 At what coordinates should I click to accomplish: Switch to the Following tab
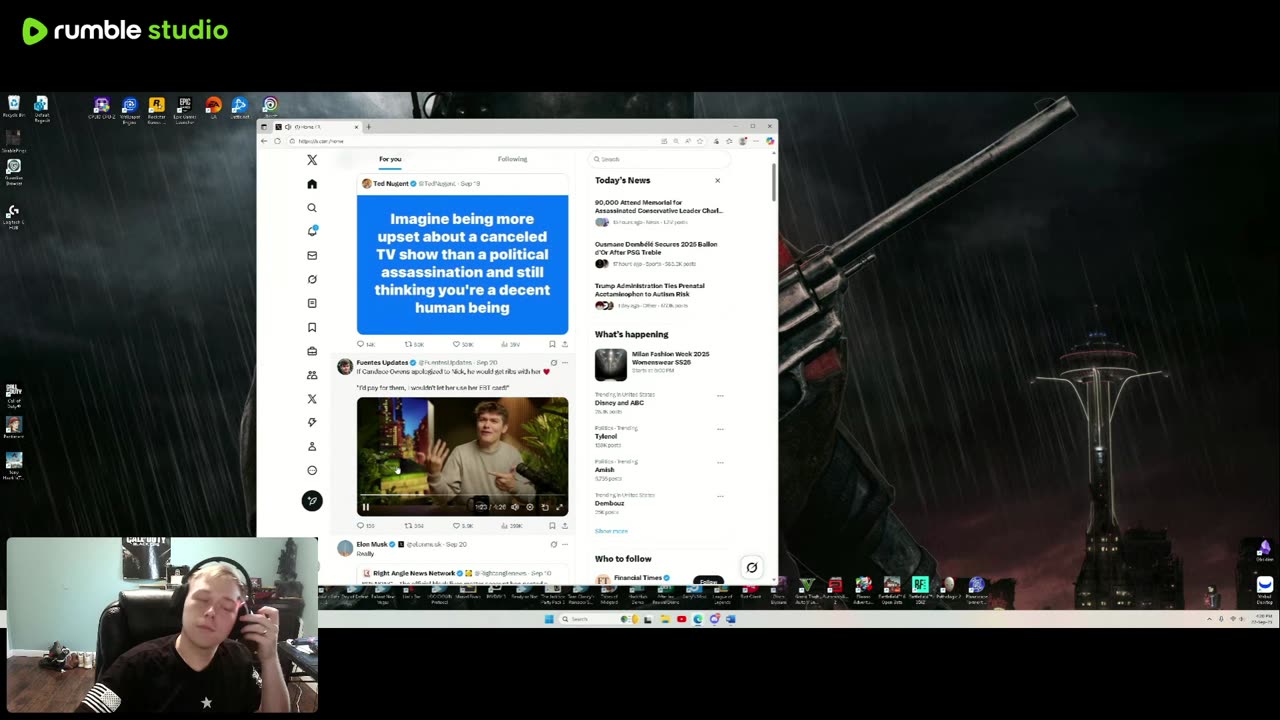pyautogui.click(x=512, y=159)
